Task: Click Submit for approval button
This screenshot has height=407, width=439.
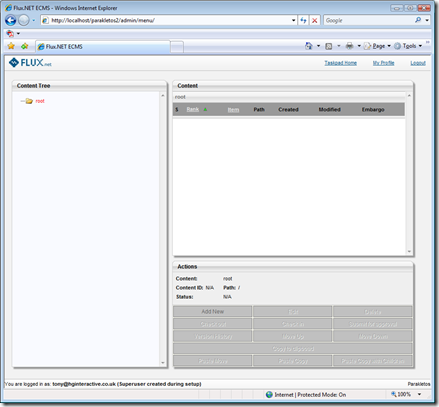Action: pos(373,324)
